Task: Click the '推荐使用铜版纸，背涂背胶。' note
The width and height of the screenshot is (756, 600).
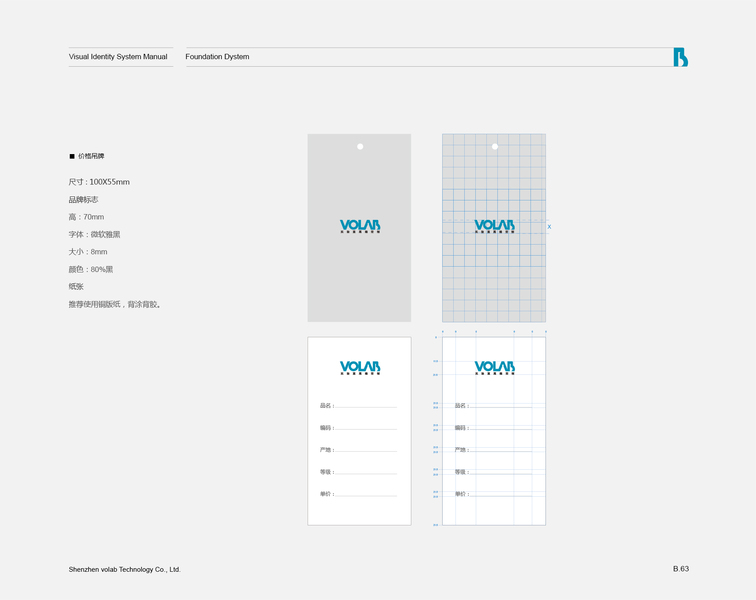Action: coord(115,304)
